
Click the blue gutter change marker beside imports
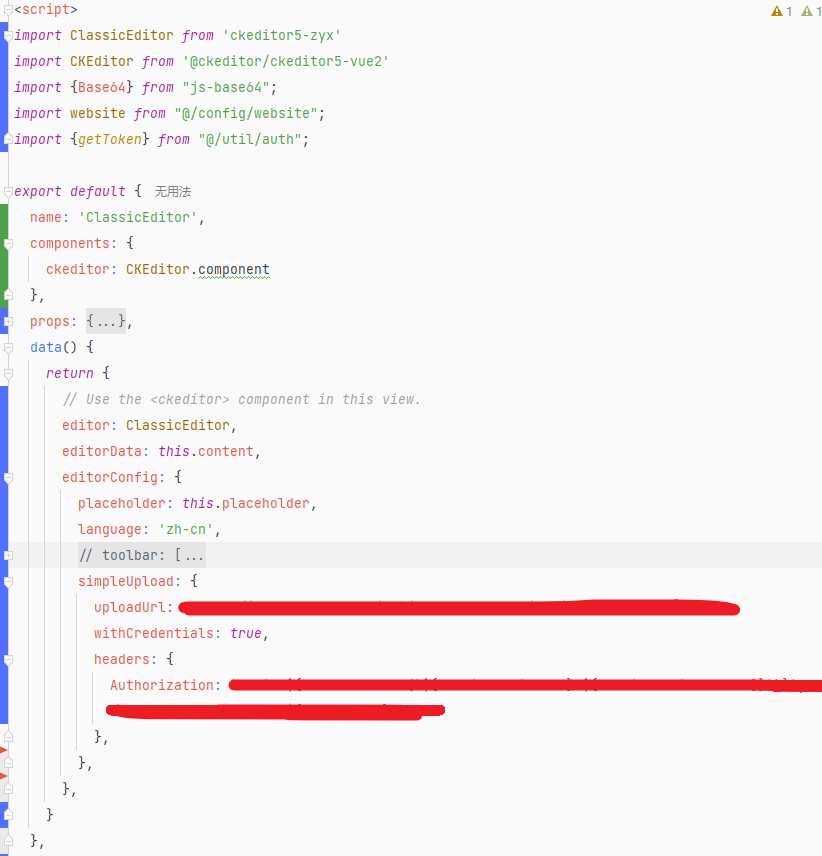click(5, 86)
